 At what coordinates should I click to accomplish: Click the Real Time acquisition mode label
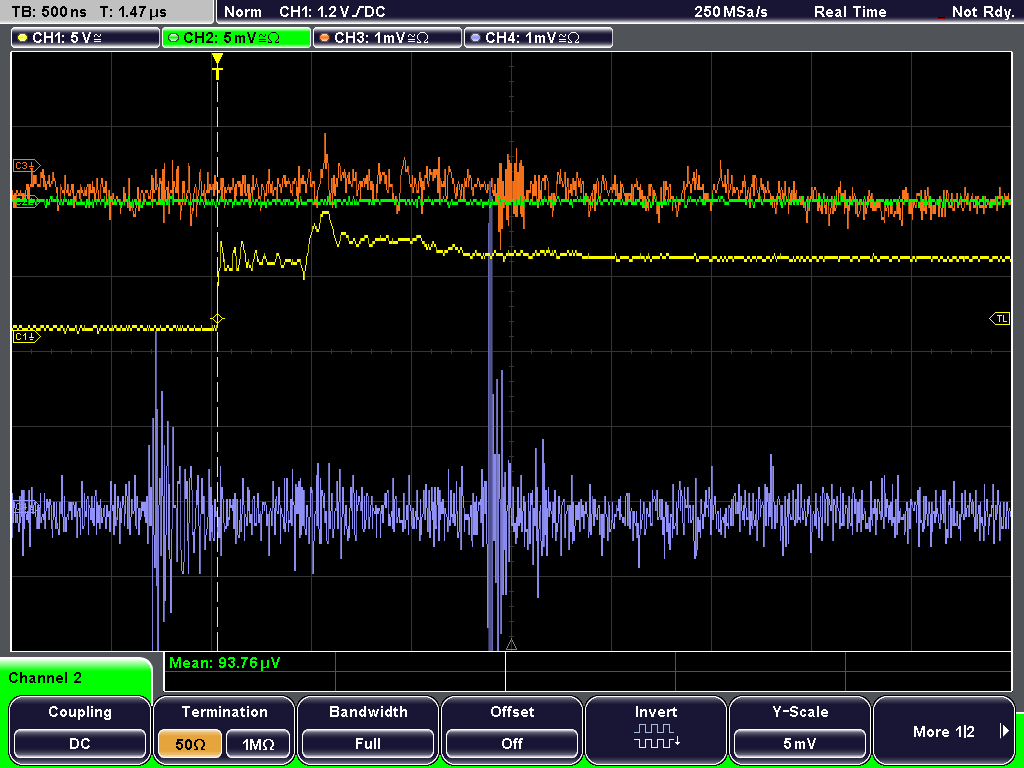point(850,12)
